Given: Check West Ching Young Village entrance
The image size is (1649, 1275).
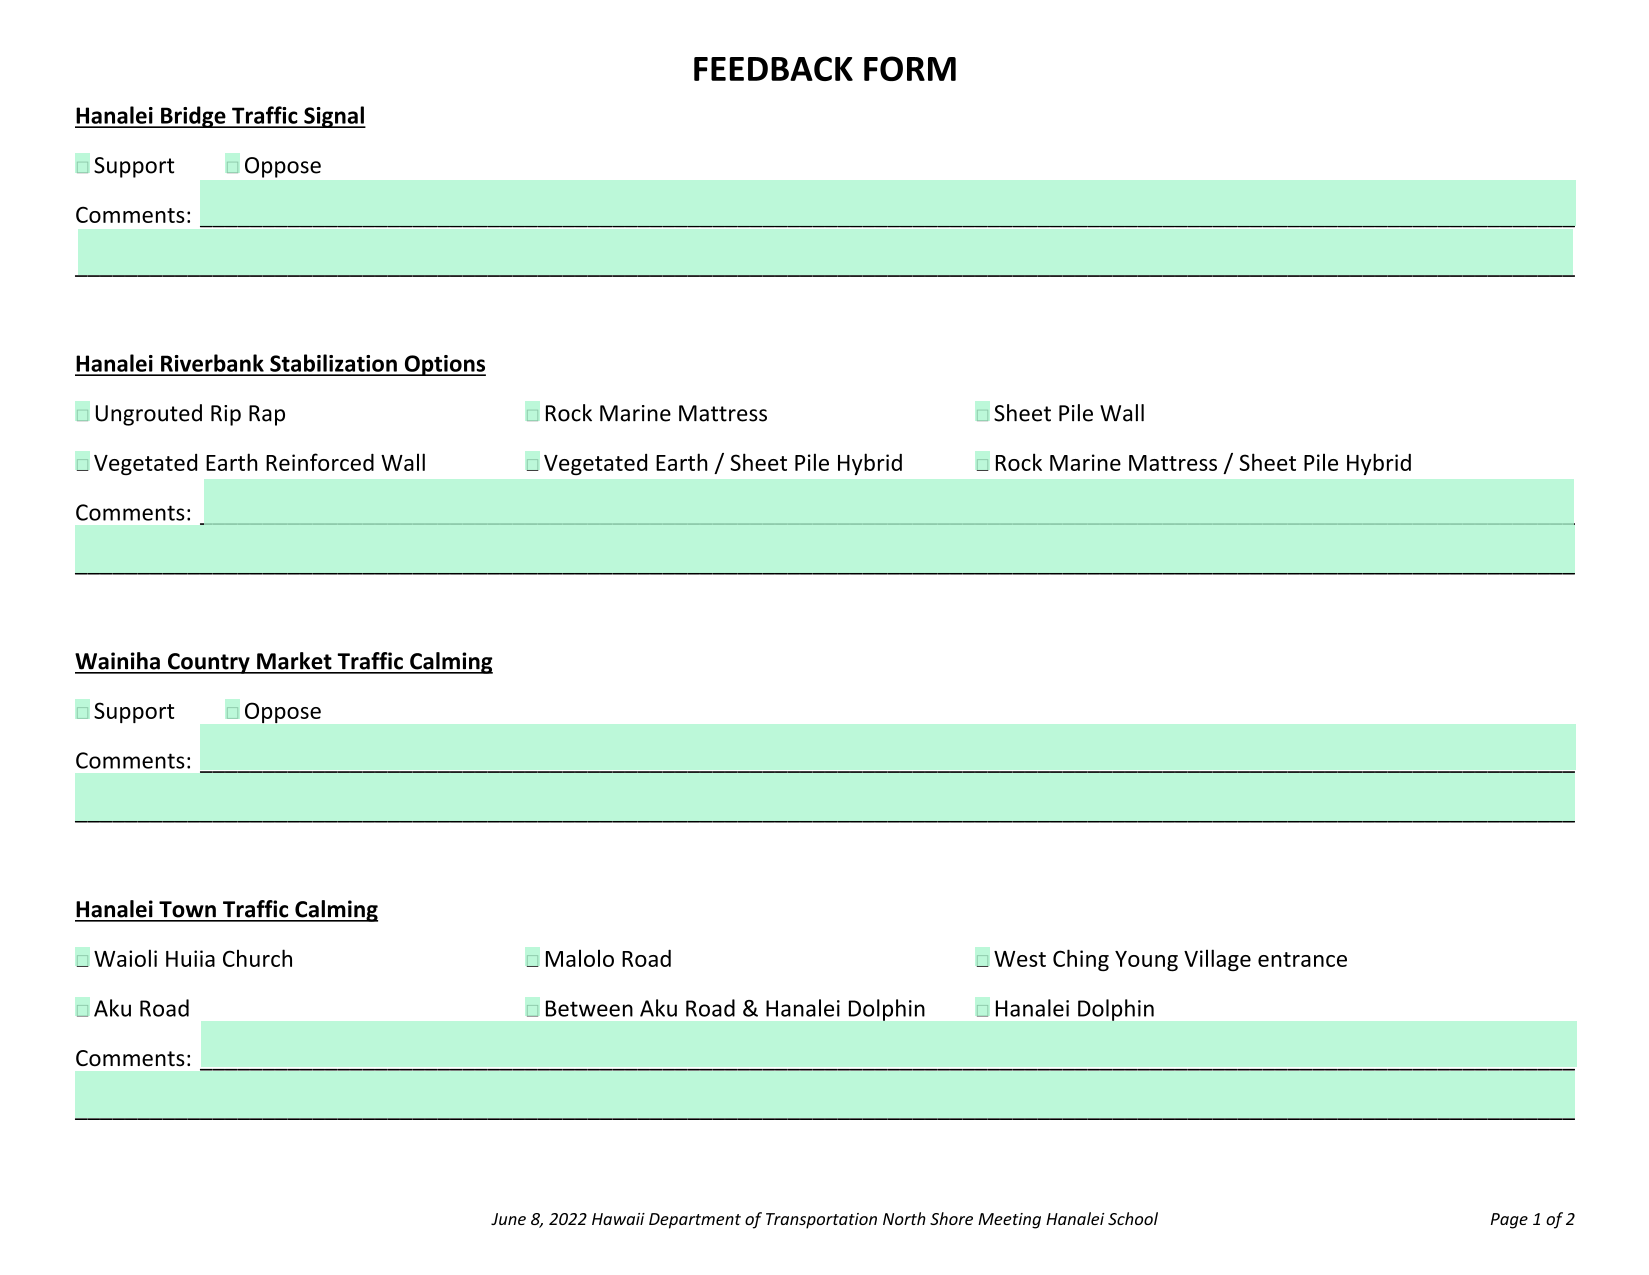Looking at the screenshot, I should pyautogui.click(x=983, y=958).
